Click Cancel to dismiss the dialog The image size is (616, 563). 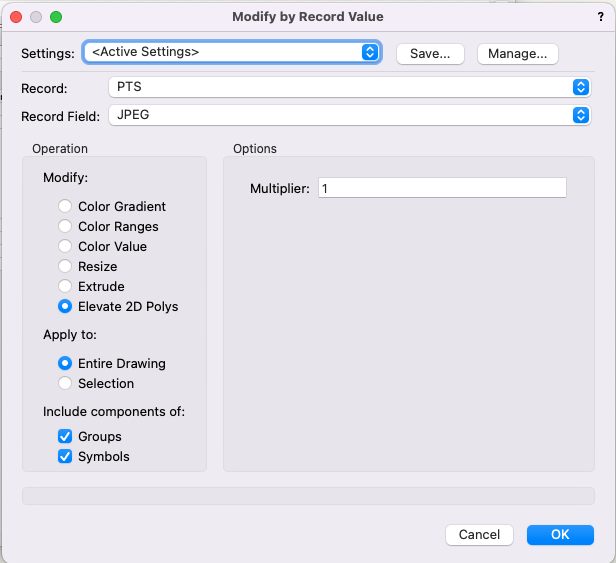coord(479,535)
